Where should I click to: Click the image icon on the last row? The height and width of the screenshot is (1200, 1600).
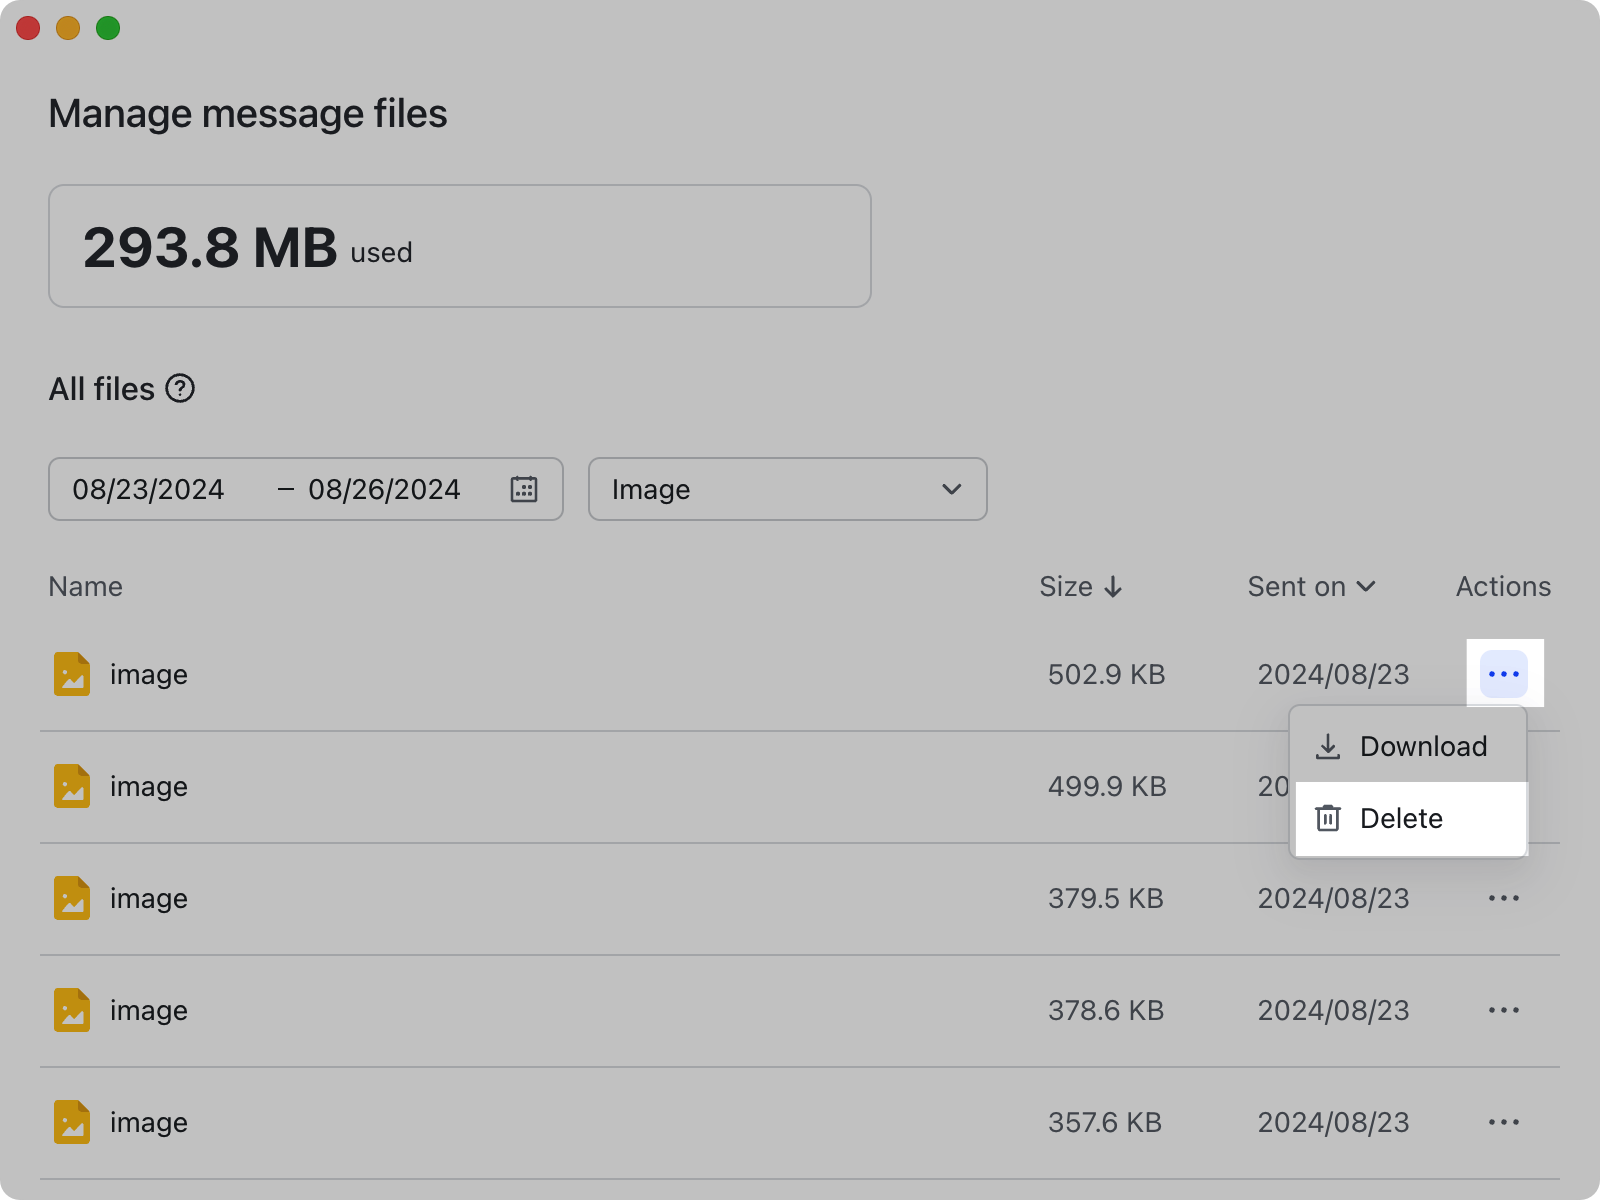(x=71, y=1122)
